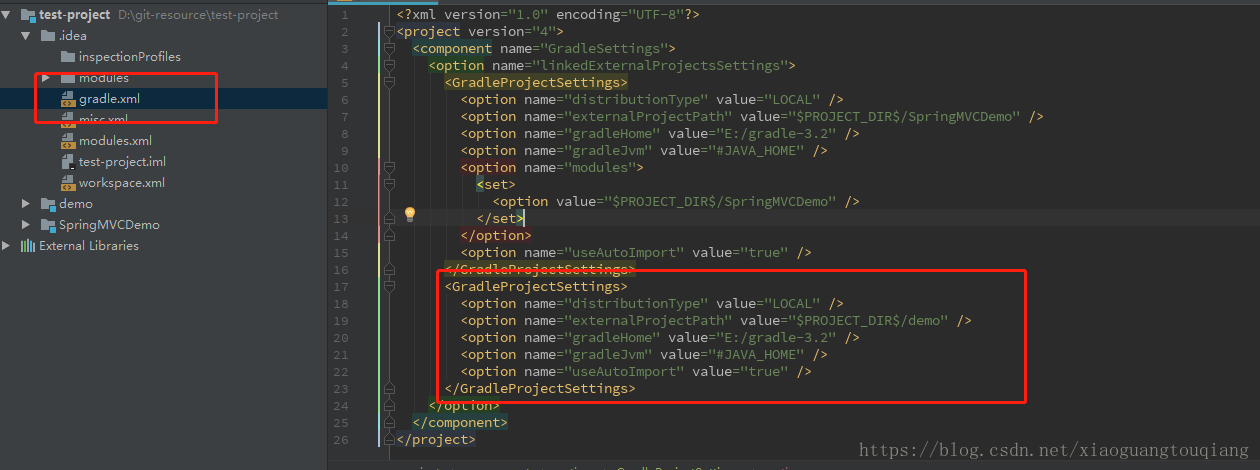Image resolution: width=1260 pixels, height=470 pixels.
Task: Click the workspace.xml file icon
Action: 68,183
